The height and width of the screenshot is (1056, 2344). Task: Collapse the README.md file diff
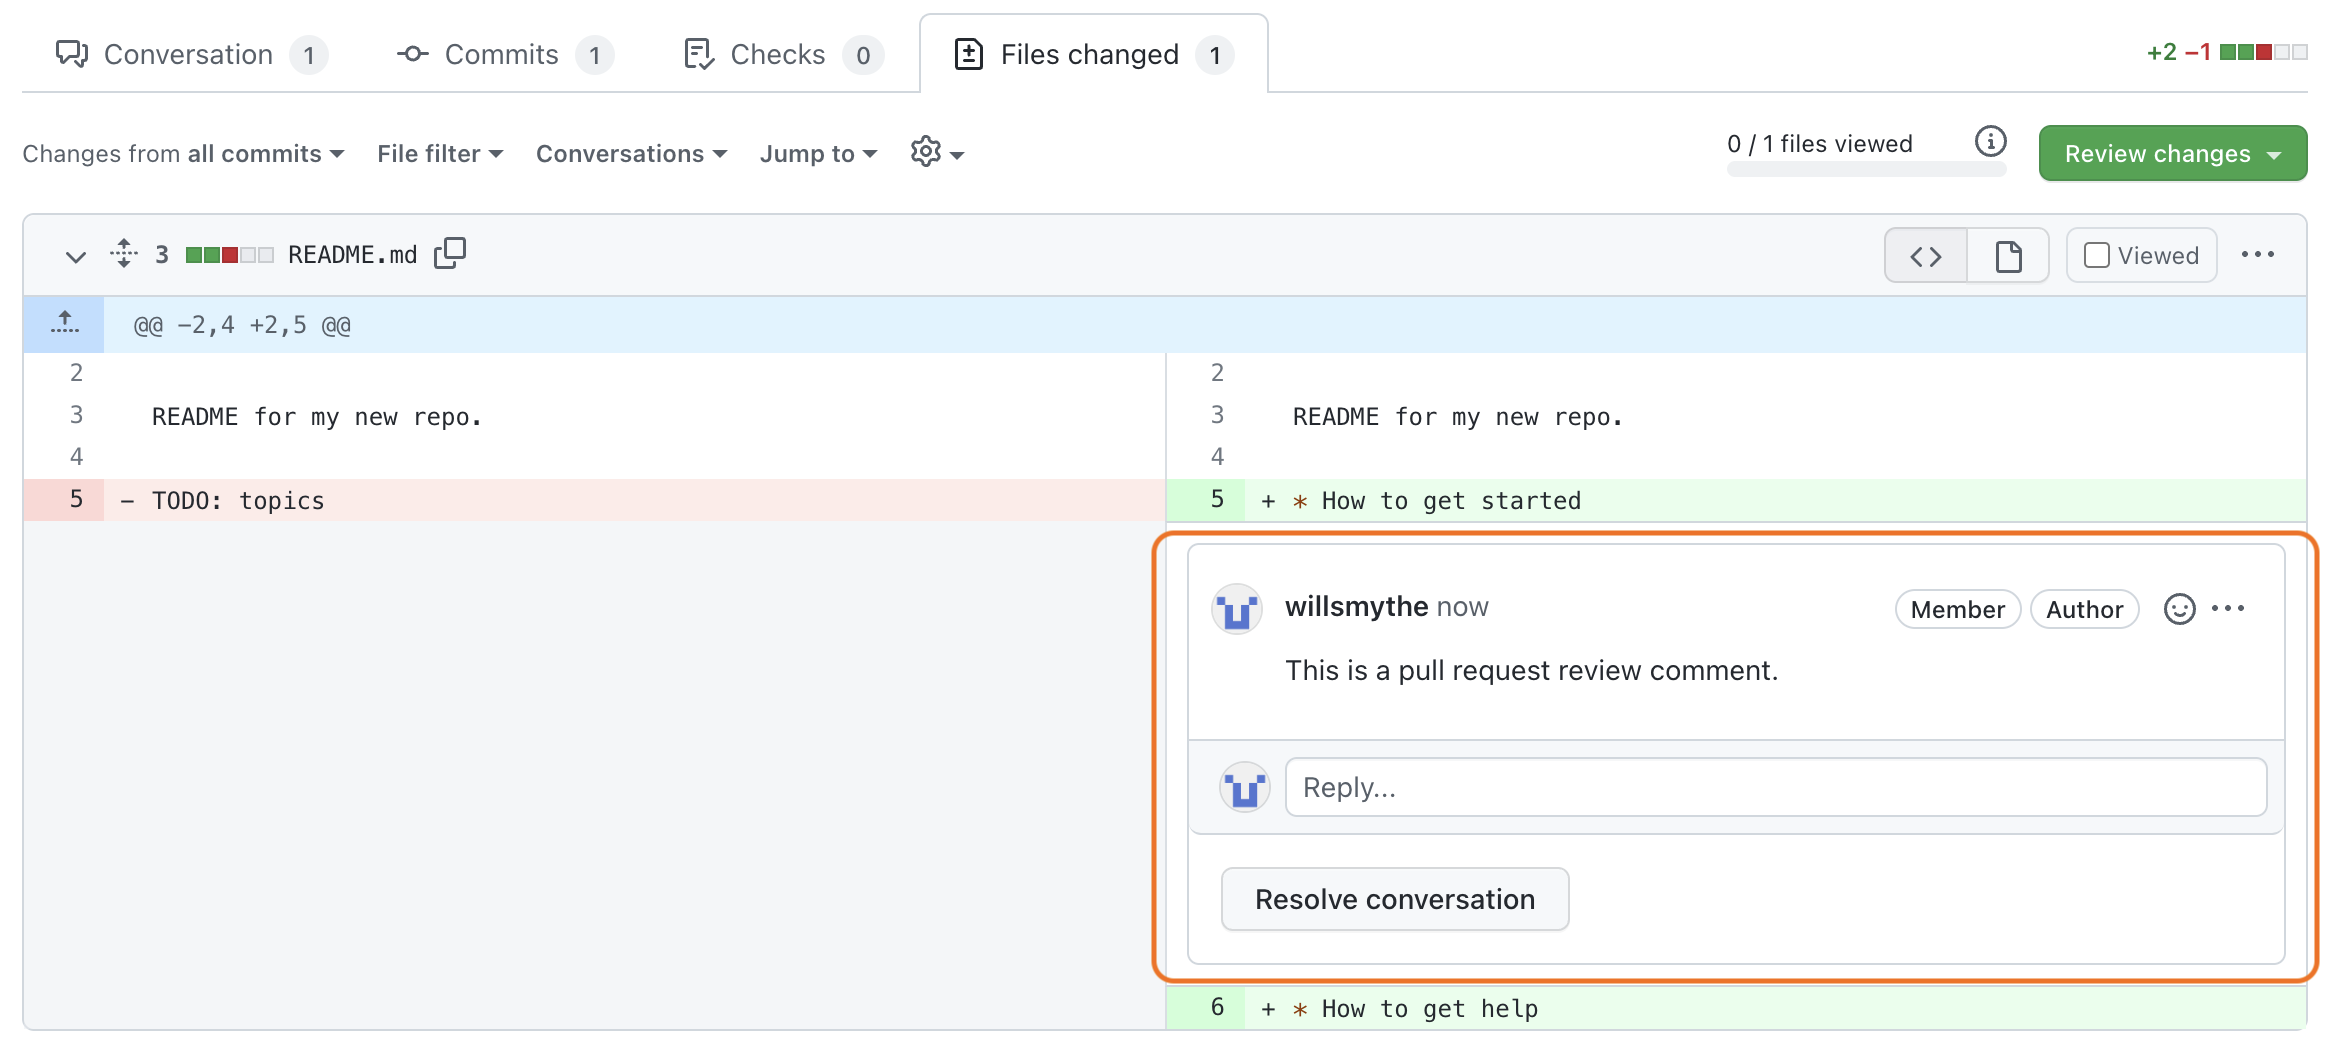(x=76, y=256)
